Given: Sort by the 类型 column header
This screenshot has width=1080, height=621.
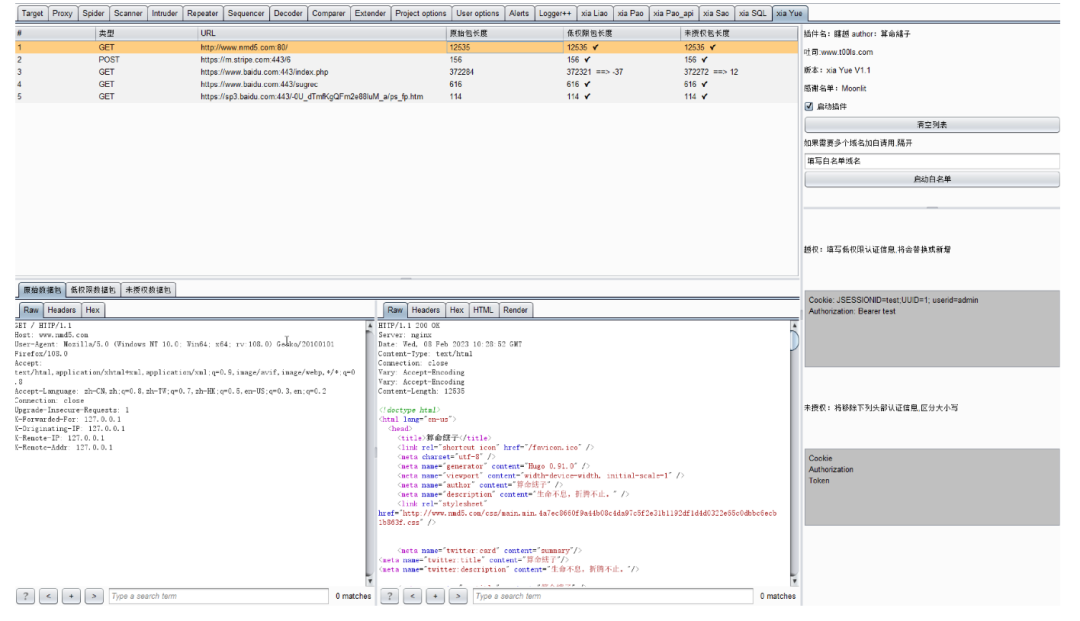Looking at the screenshot, I should 146,33.
